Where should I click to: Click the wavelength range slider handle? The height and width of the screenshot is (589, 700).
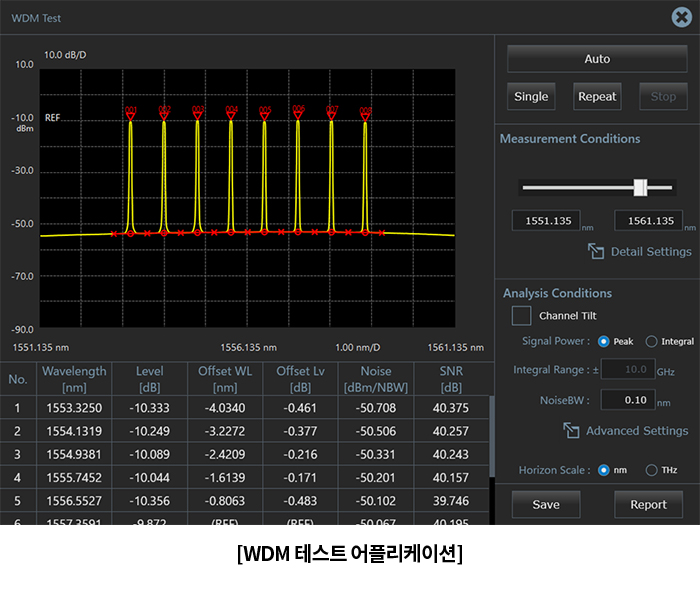click(641, 188)
